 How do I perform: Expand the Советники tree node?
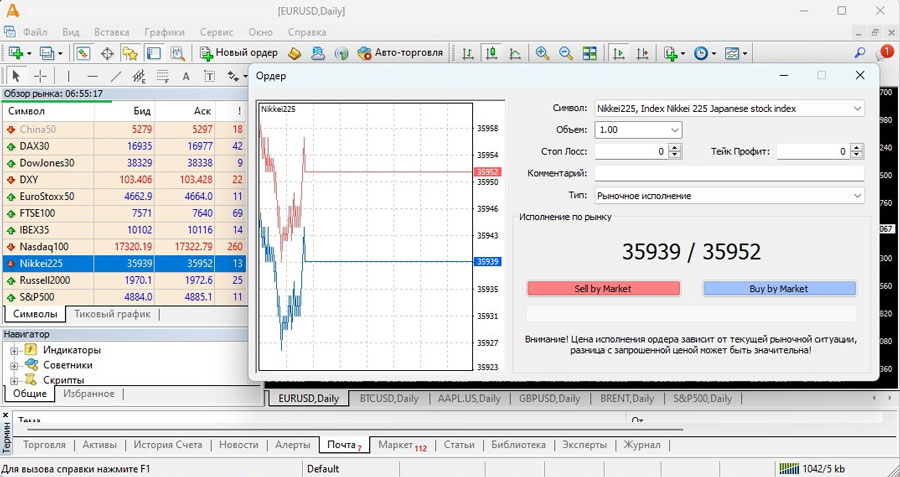coord(14,365)
